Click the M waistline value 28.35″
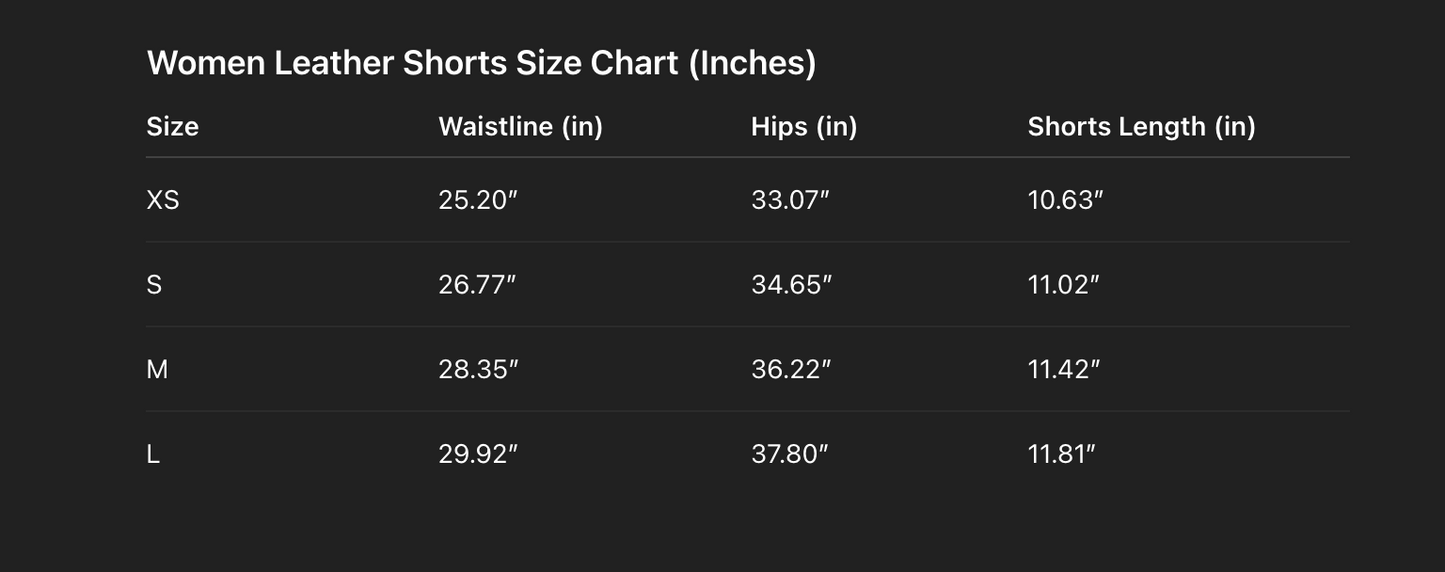Screen dimensions: 1445x572 [x=478, y=370]
